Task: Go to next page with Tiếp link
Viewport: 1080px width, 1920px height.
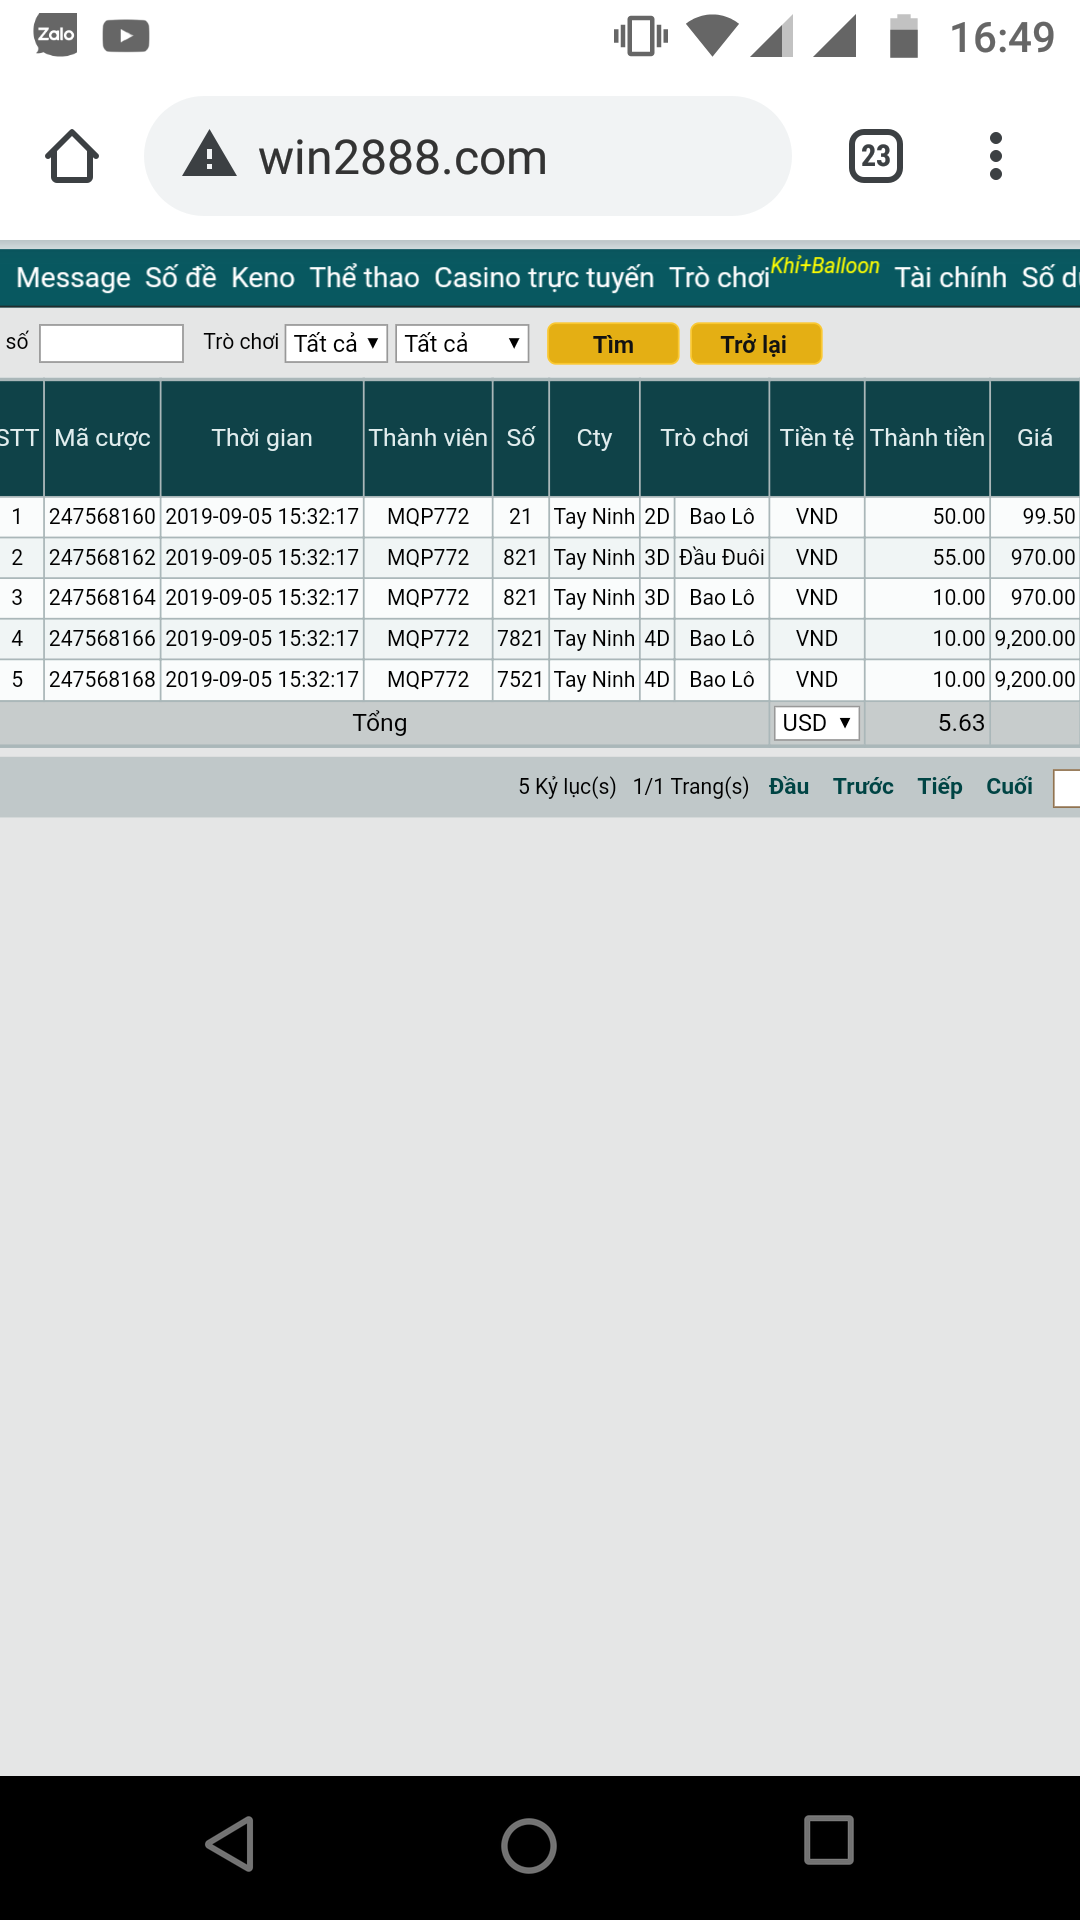Action: [940, 787]
